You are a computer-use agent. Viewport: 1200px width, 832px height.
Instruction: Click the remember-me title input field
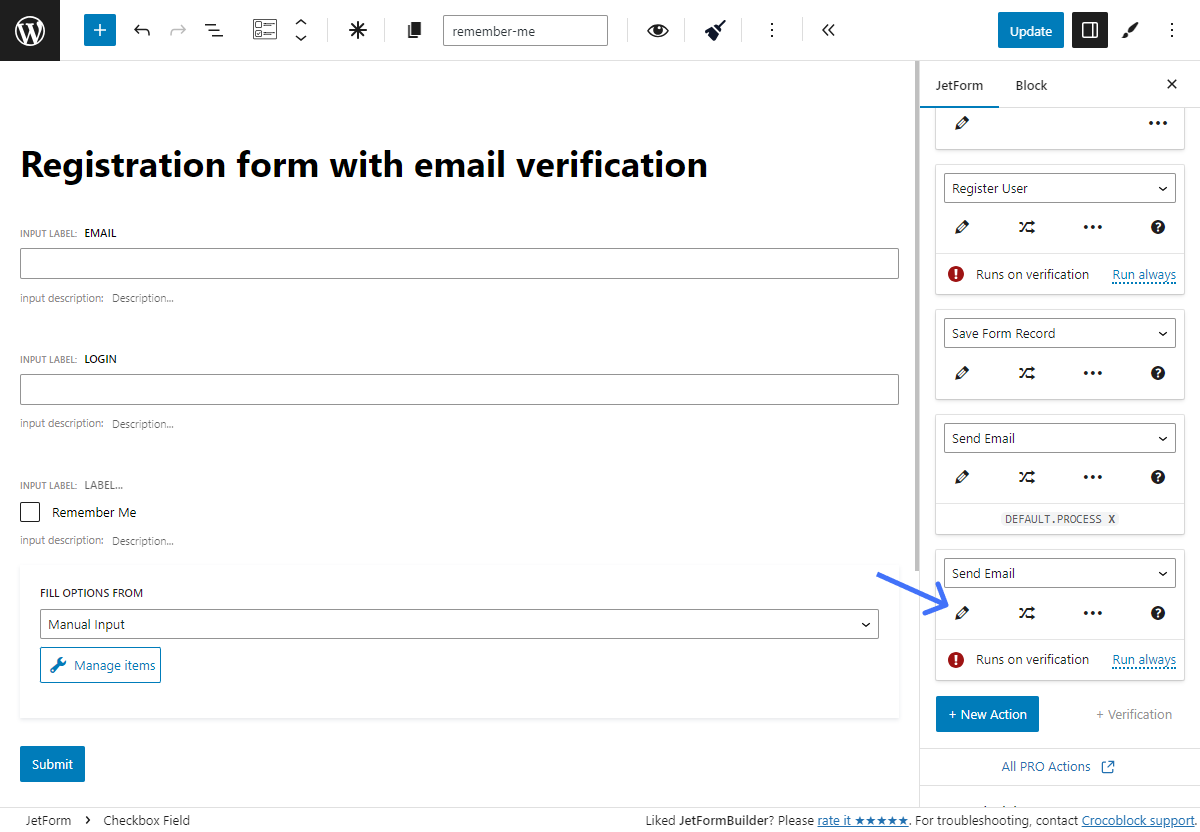[x=525, y=30]
